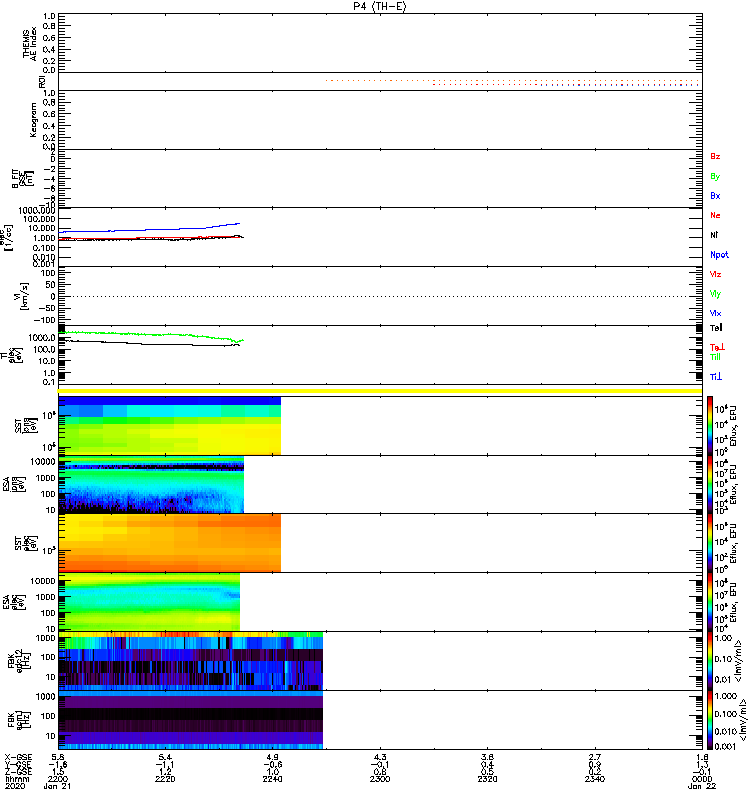The image size is (750, 800).
Task: Select the red Bz legend label
Action: tap(715, 157)
